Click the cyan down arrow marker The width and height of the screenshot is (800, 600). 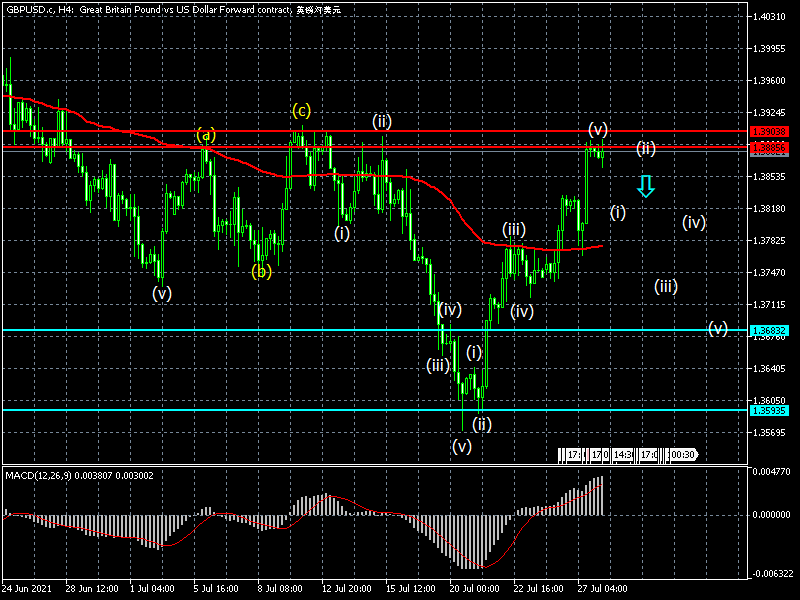(646, 185)
